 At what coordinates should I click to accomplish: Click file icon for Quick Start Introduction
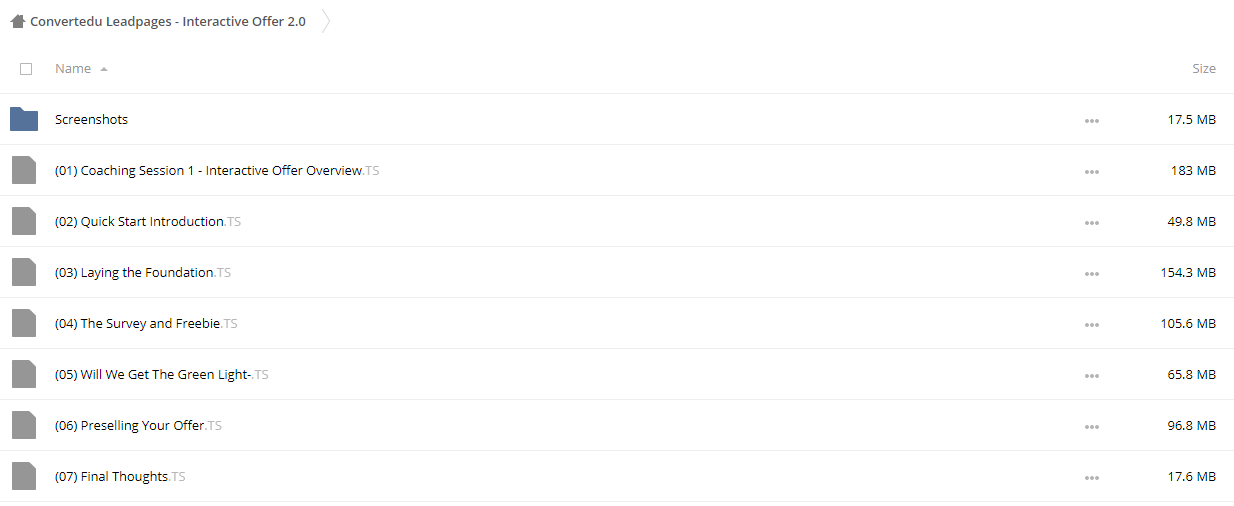coord(24,221)
